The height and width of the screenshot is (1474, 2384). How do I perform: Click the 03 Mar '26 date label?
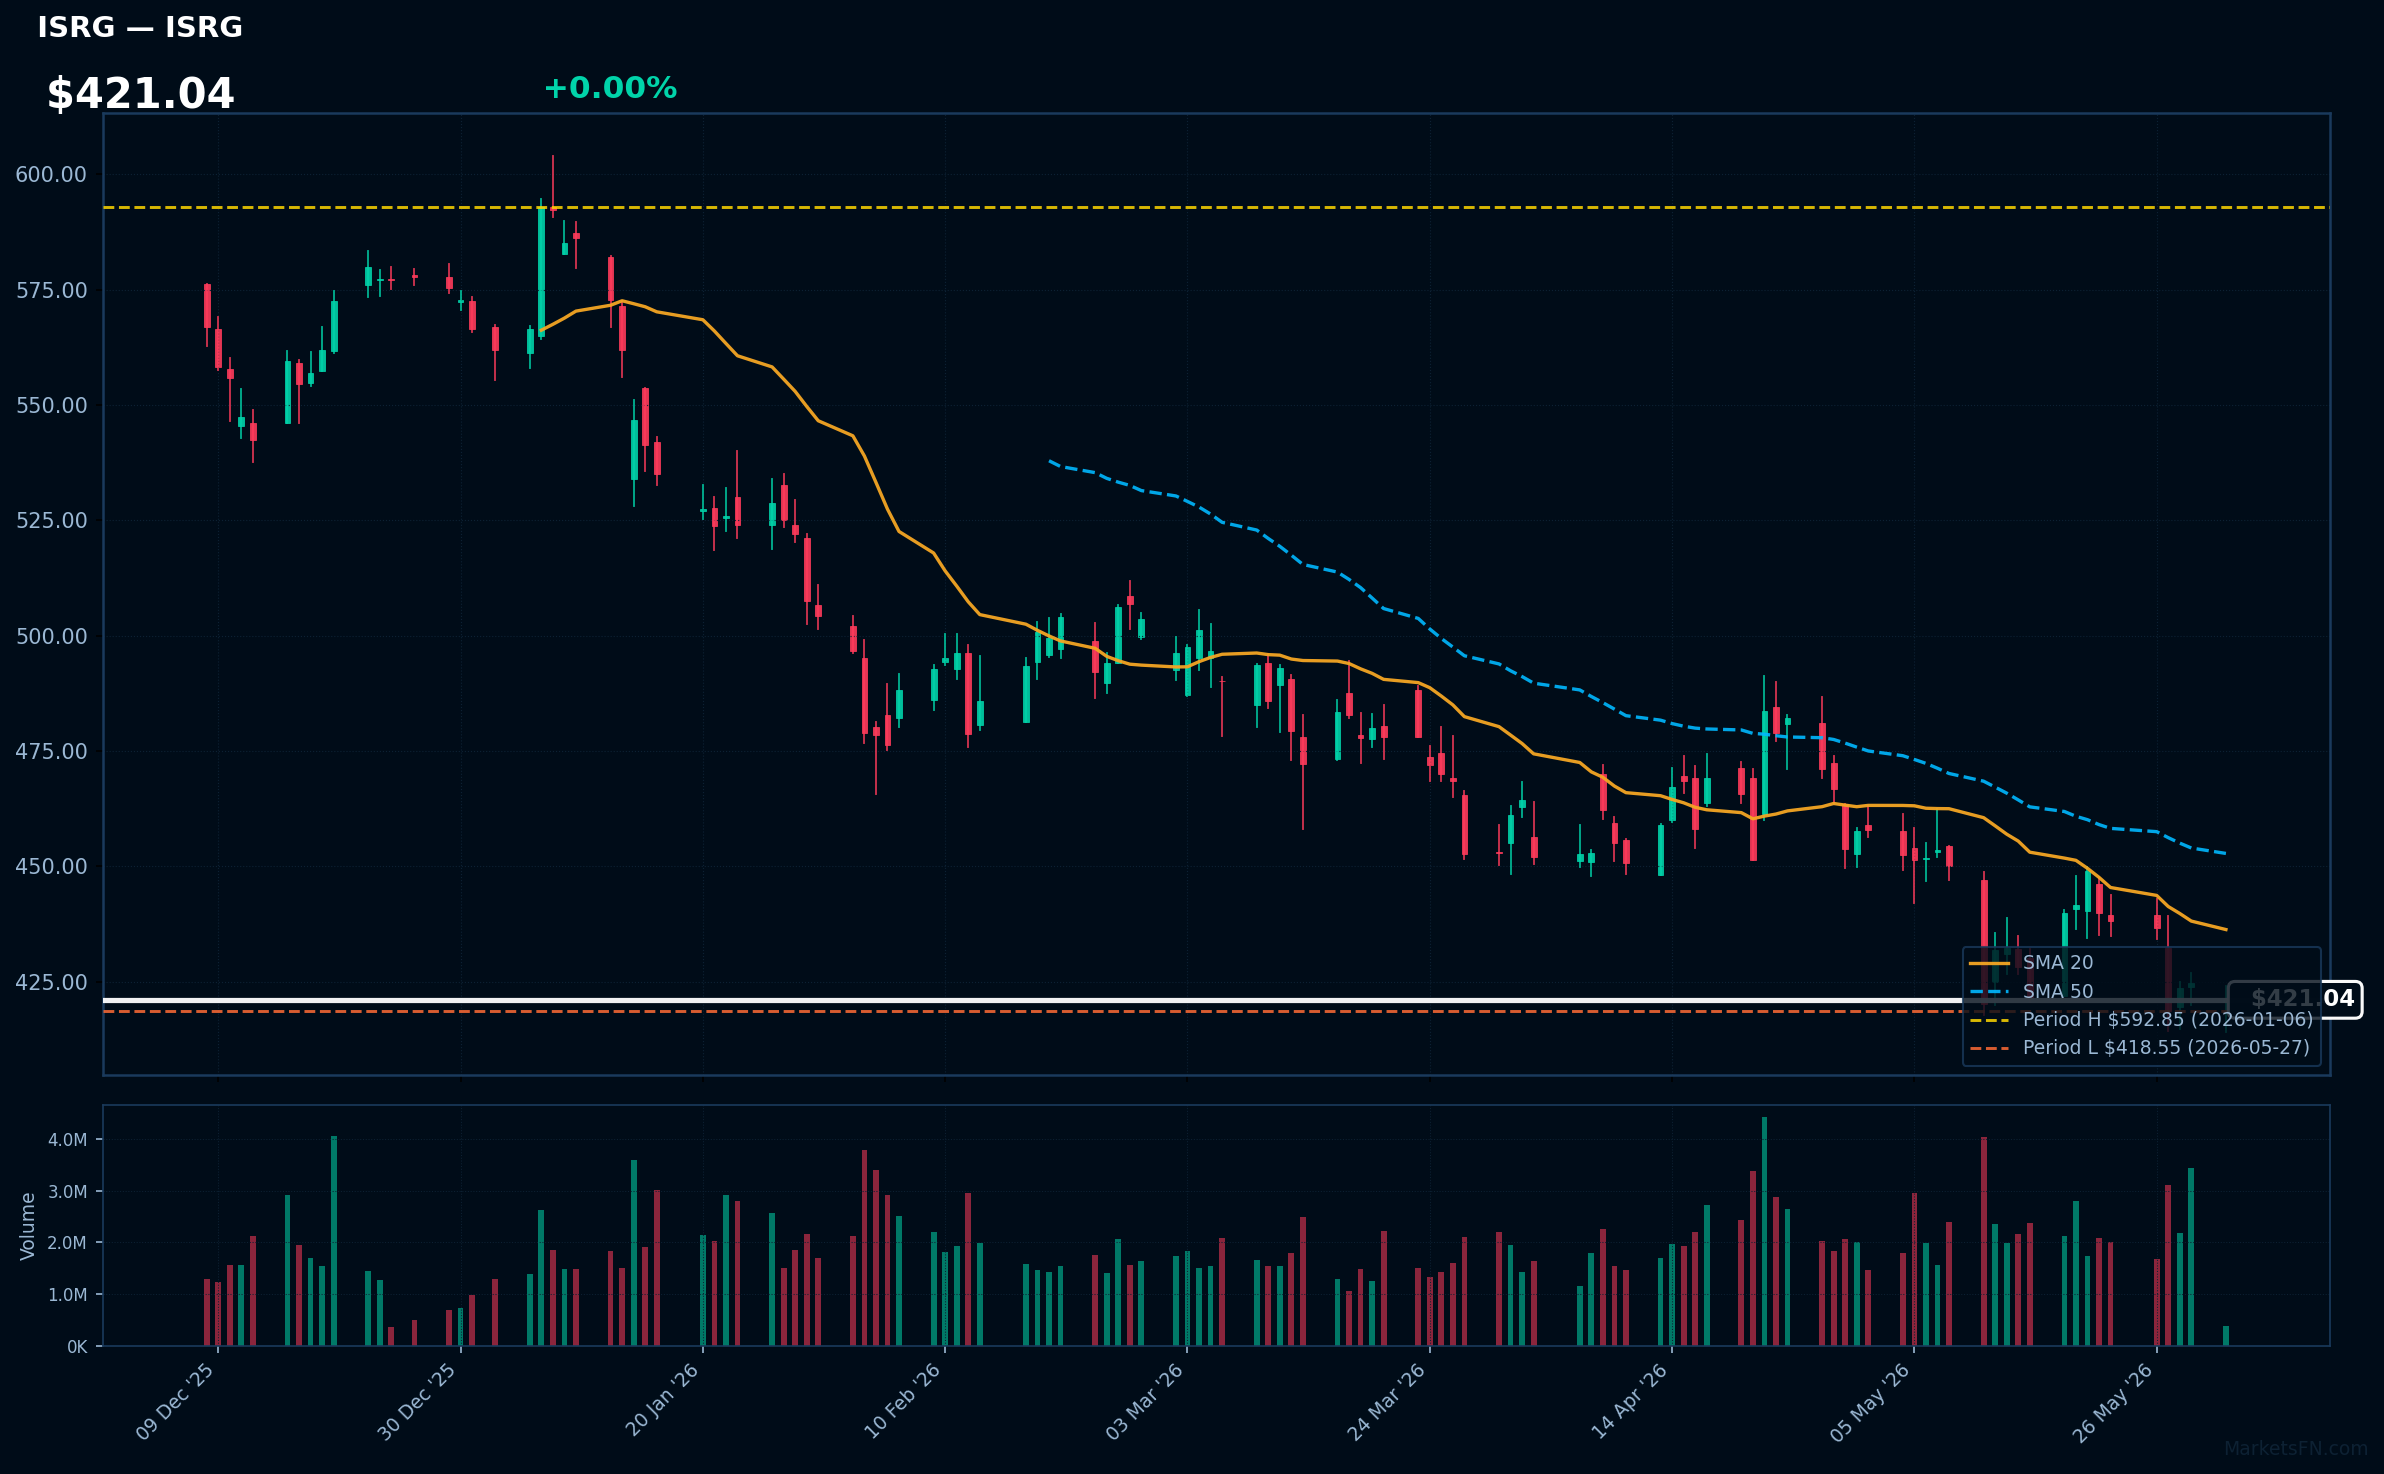coord(1144,1401)
